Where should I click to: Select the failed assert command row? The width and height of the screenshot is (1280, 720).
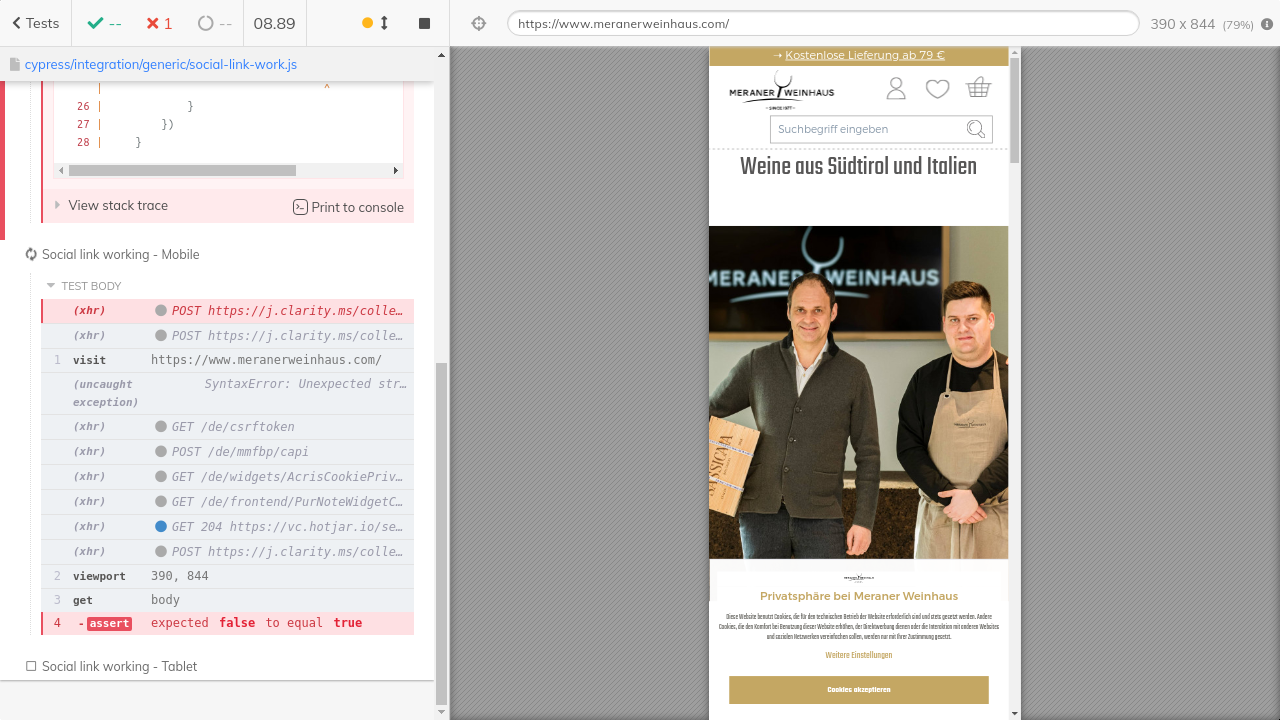point(228,623)
